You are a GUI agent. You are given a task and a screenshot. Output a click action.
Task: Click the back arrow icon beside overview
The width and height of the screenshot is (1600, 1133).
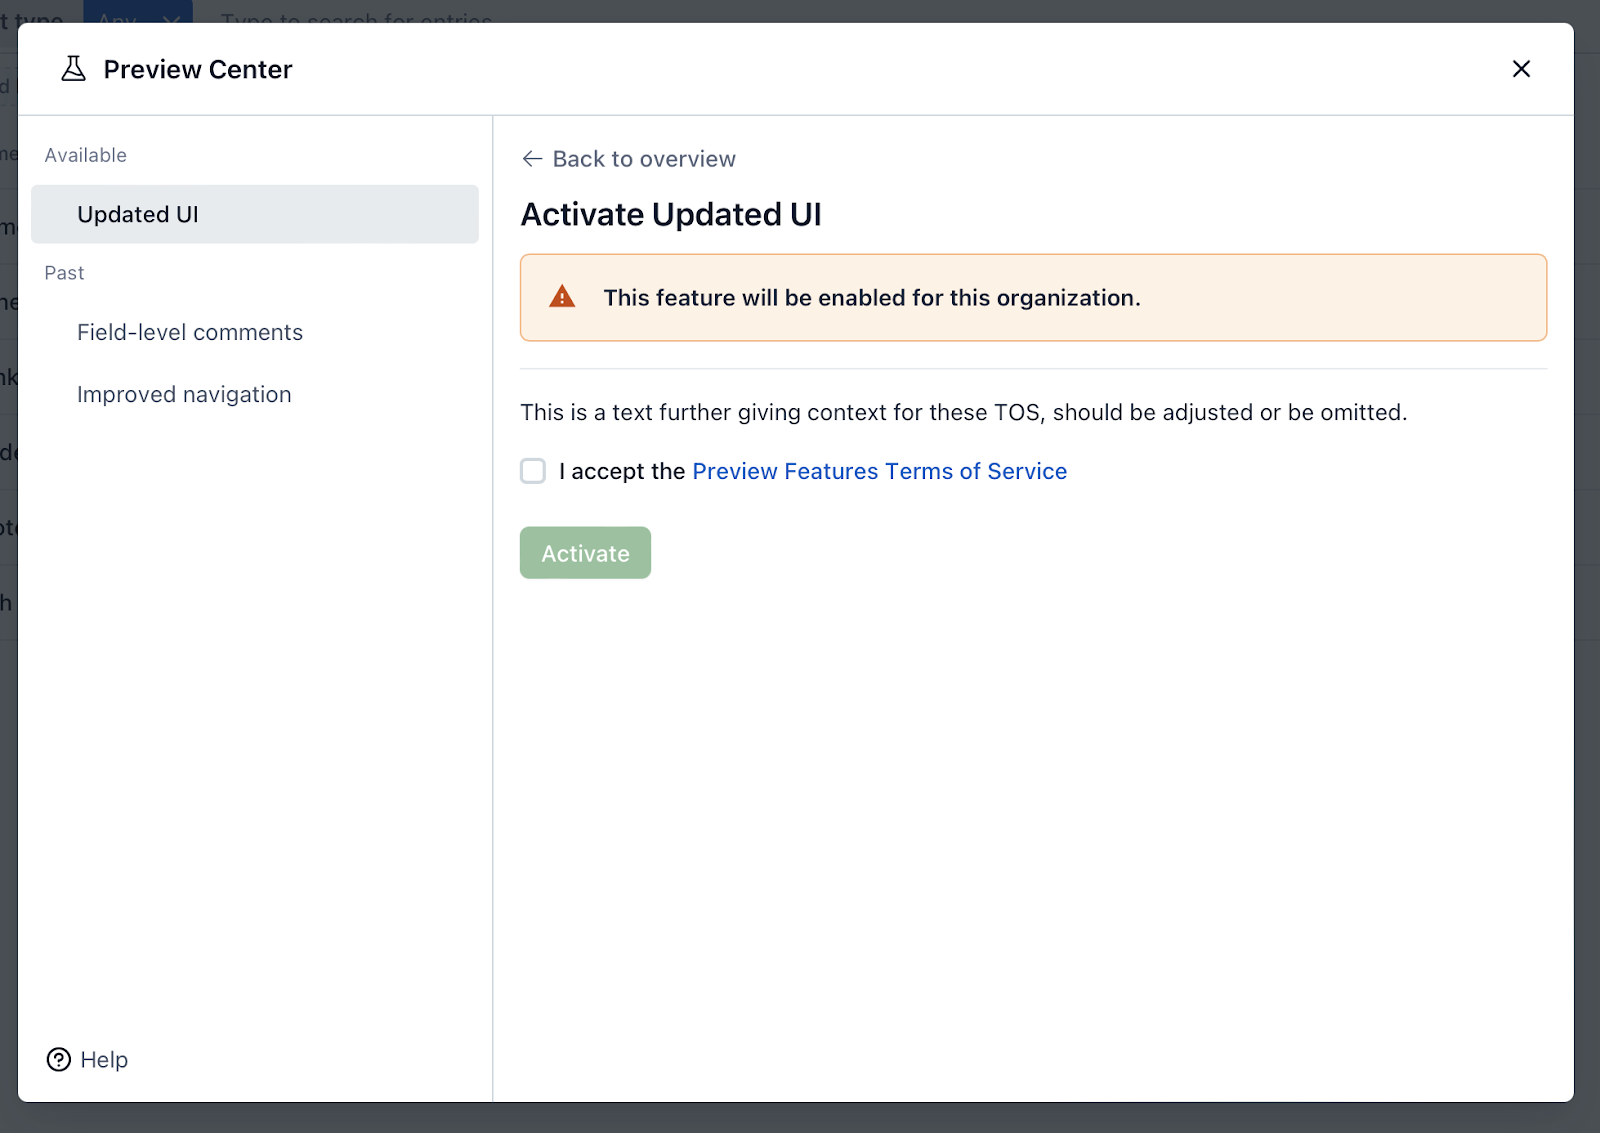(531, 158)
